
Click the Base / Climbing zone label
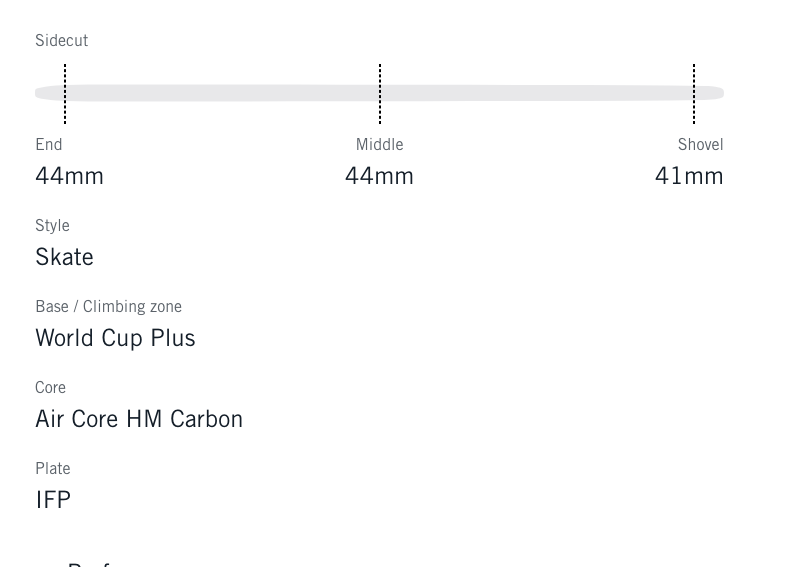[108, 307]
